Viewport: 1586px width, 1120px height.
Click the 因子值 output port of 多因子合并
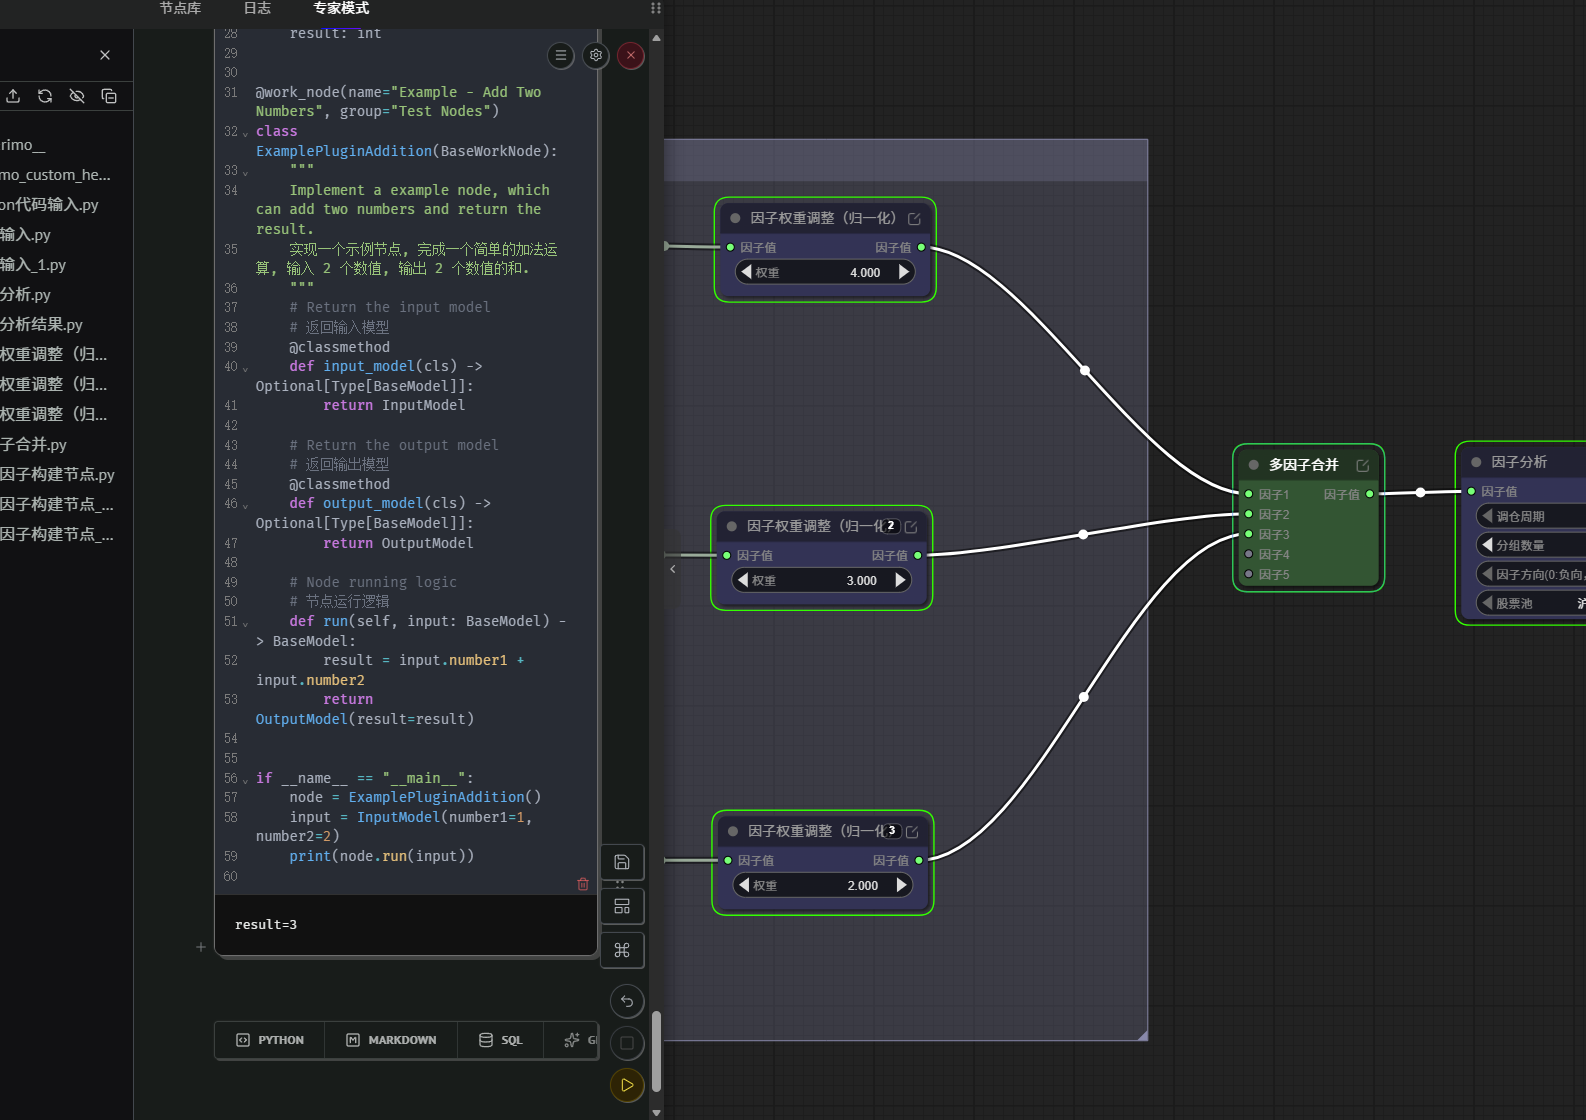pyautogui.click(x=1370, y=494)
